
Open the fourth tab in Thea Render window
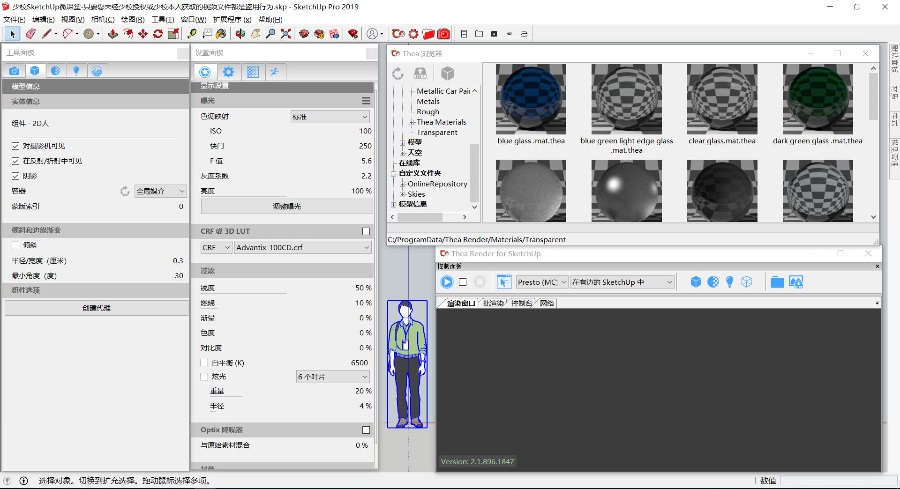click(x=546, y=302)
